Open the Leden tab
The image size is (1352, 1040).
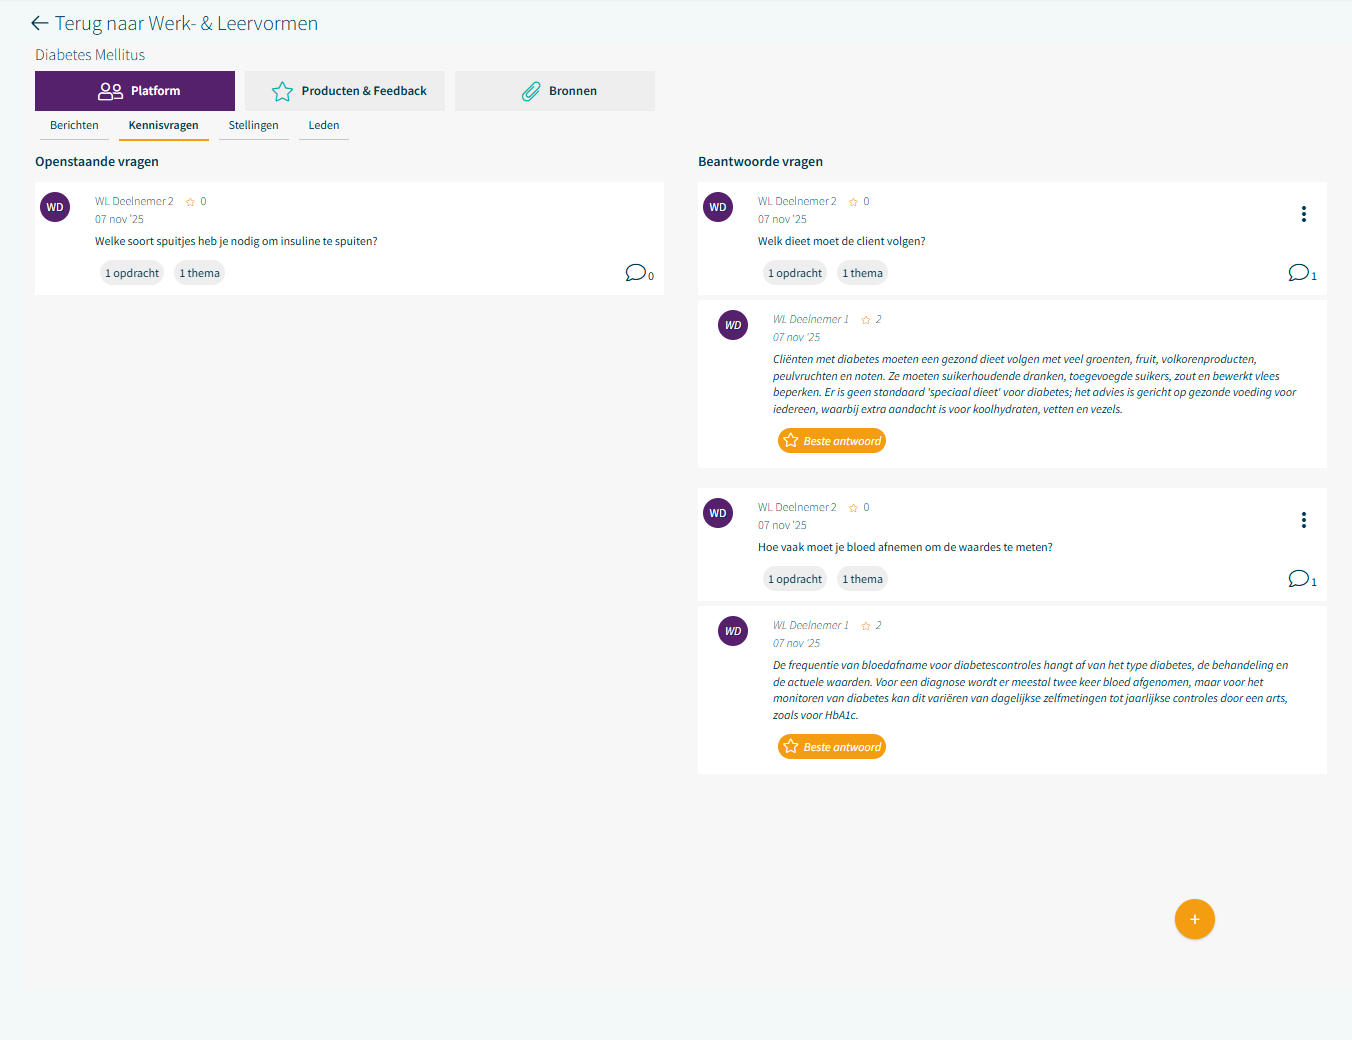point(323,126)
